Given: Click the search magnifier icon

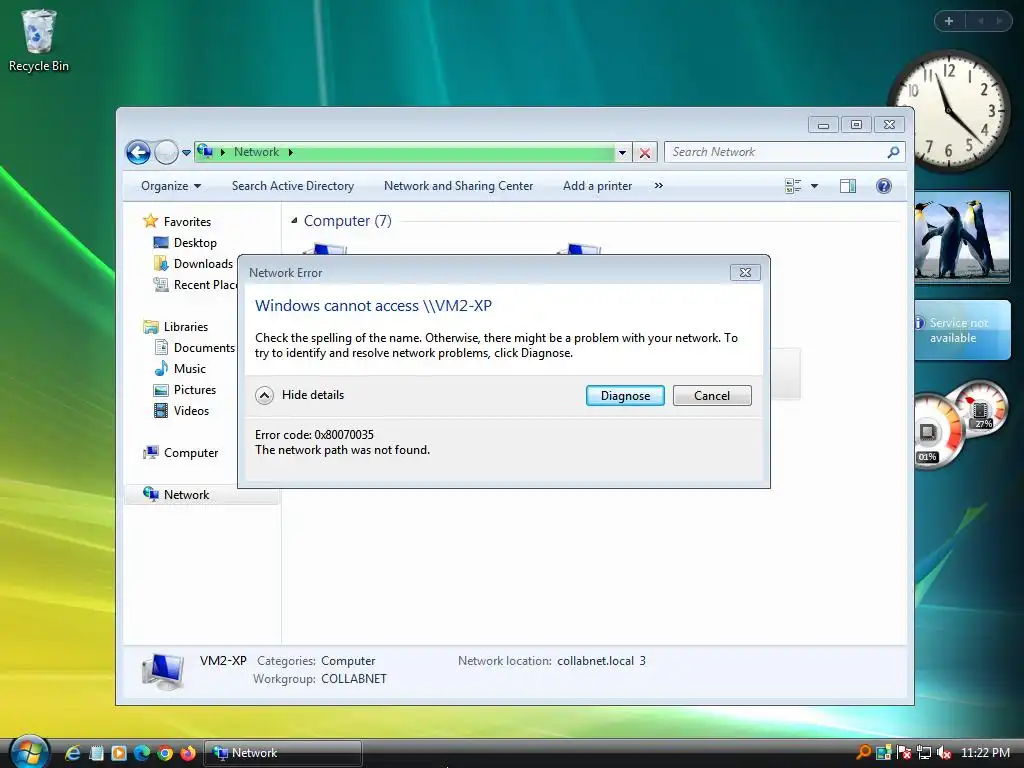Looking at the screenshot, I should click(893, 152).
